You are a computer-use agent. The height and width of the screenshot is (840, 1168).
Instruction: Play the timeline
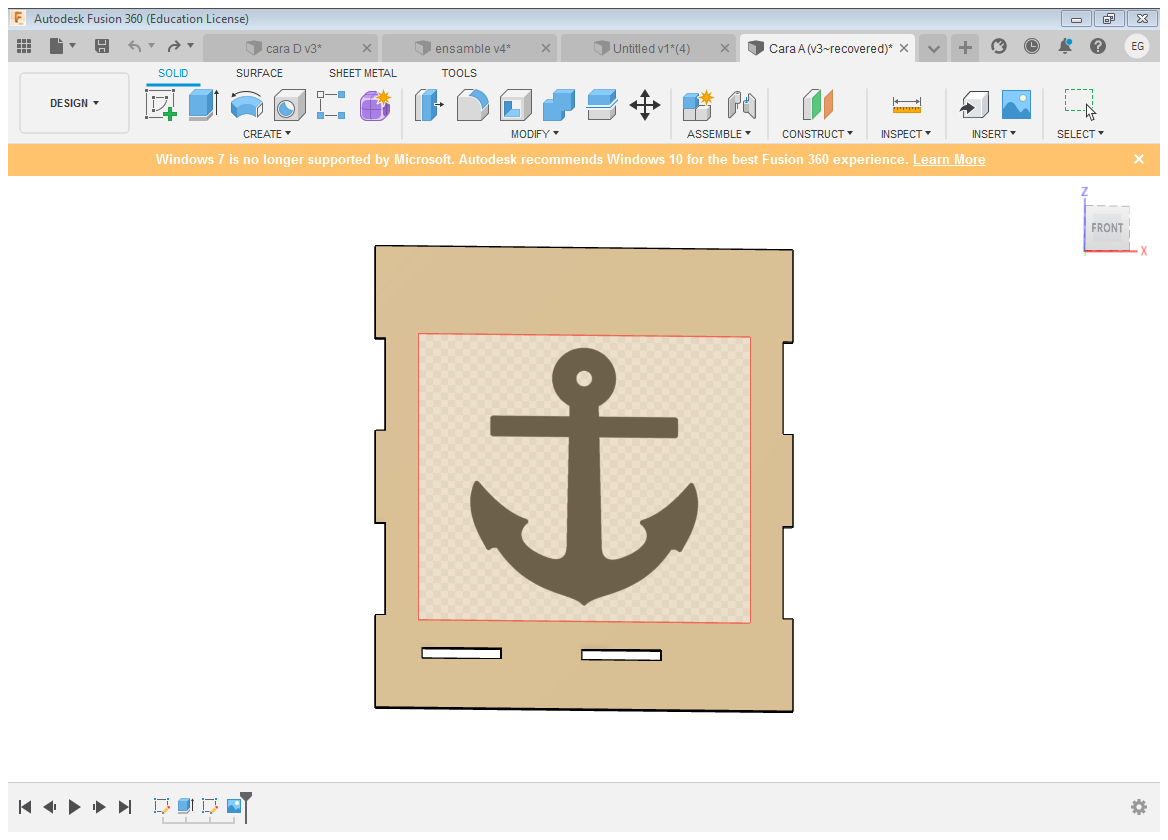(74, 807)
